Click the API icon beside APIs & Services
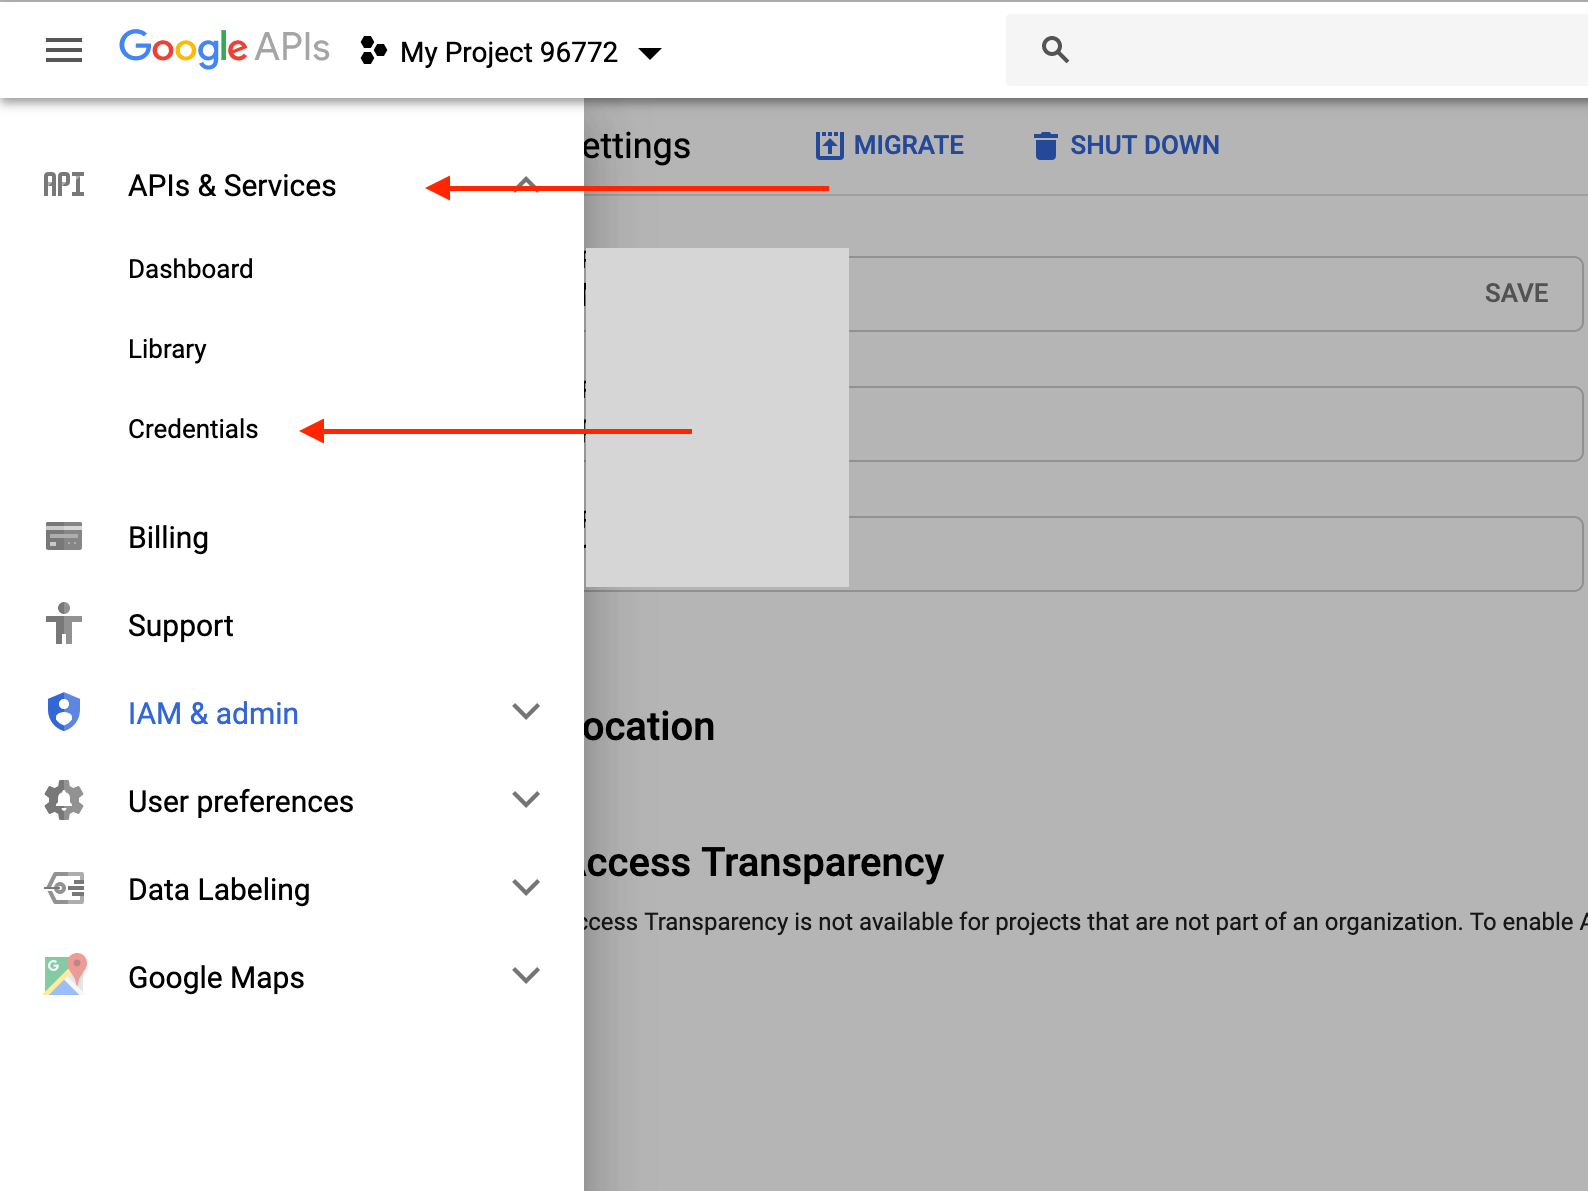 pyautogui.click(x=64, y=185)
